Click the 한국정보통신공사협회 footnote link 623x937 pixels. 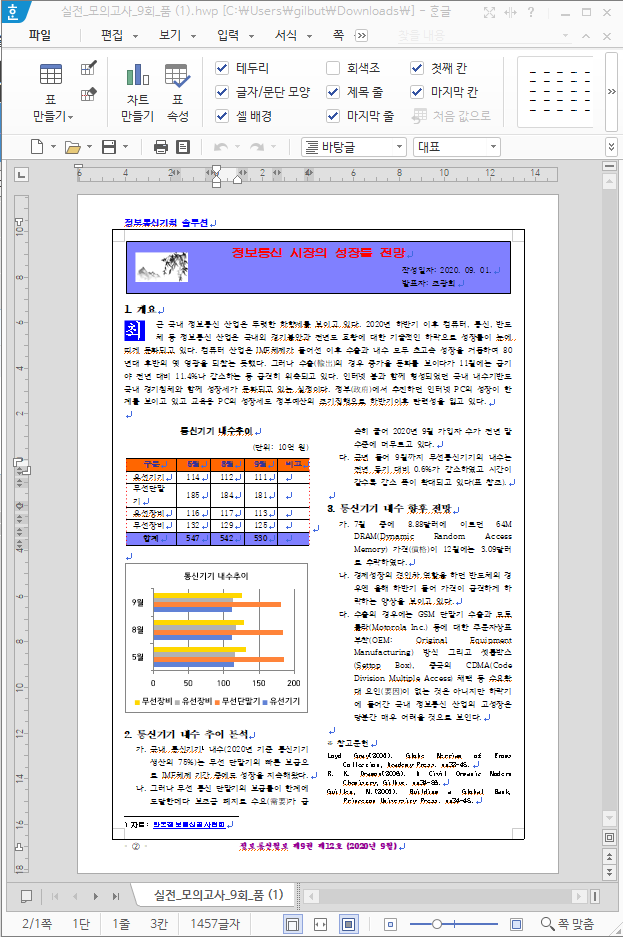189,824
